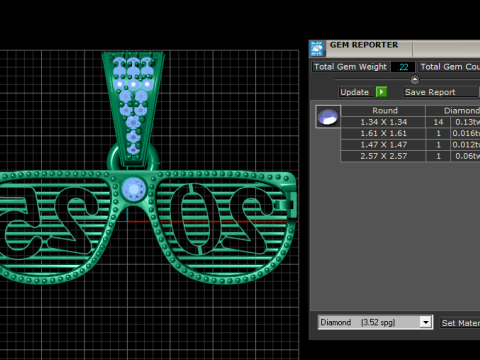Viewport: 480px width, 360px height.
Task: Click the Total Gem Weight value field
Action: [x=403, y=67]
